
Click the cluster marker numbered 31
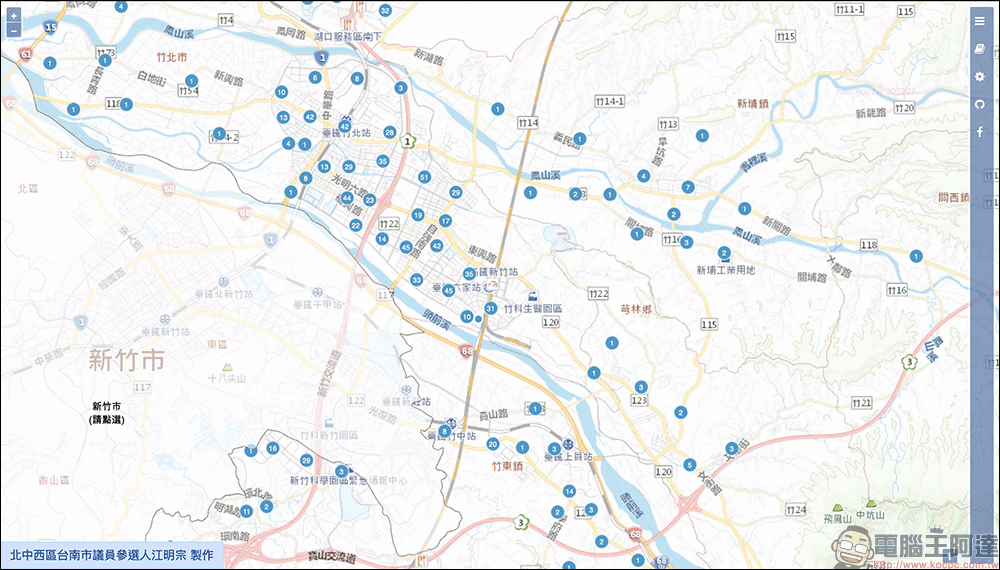tap(490, 308)
